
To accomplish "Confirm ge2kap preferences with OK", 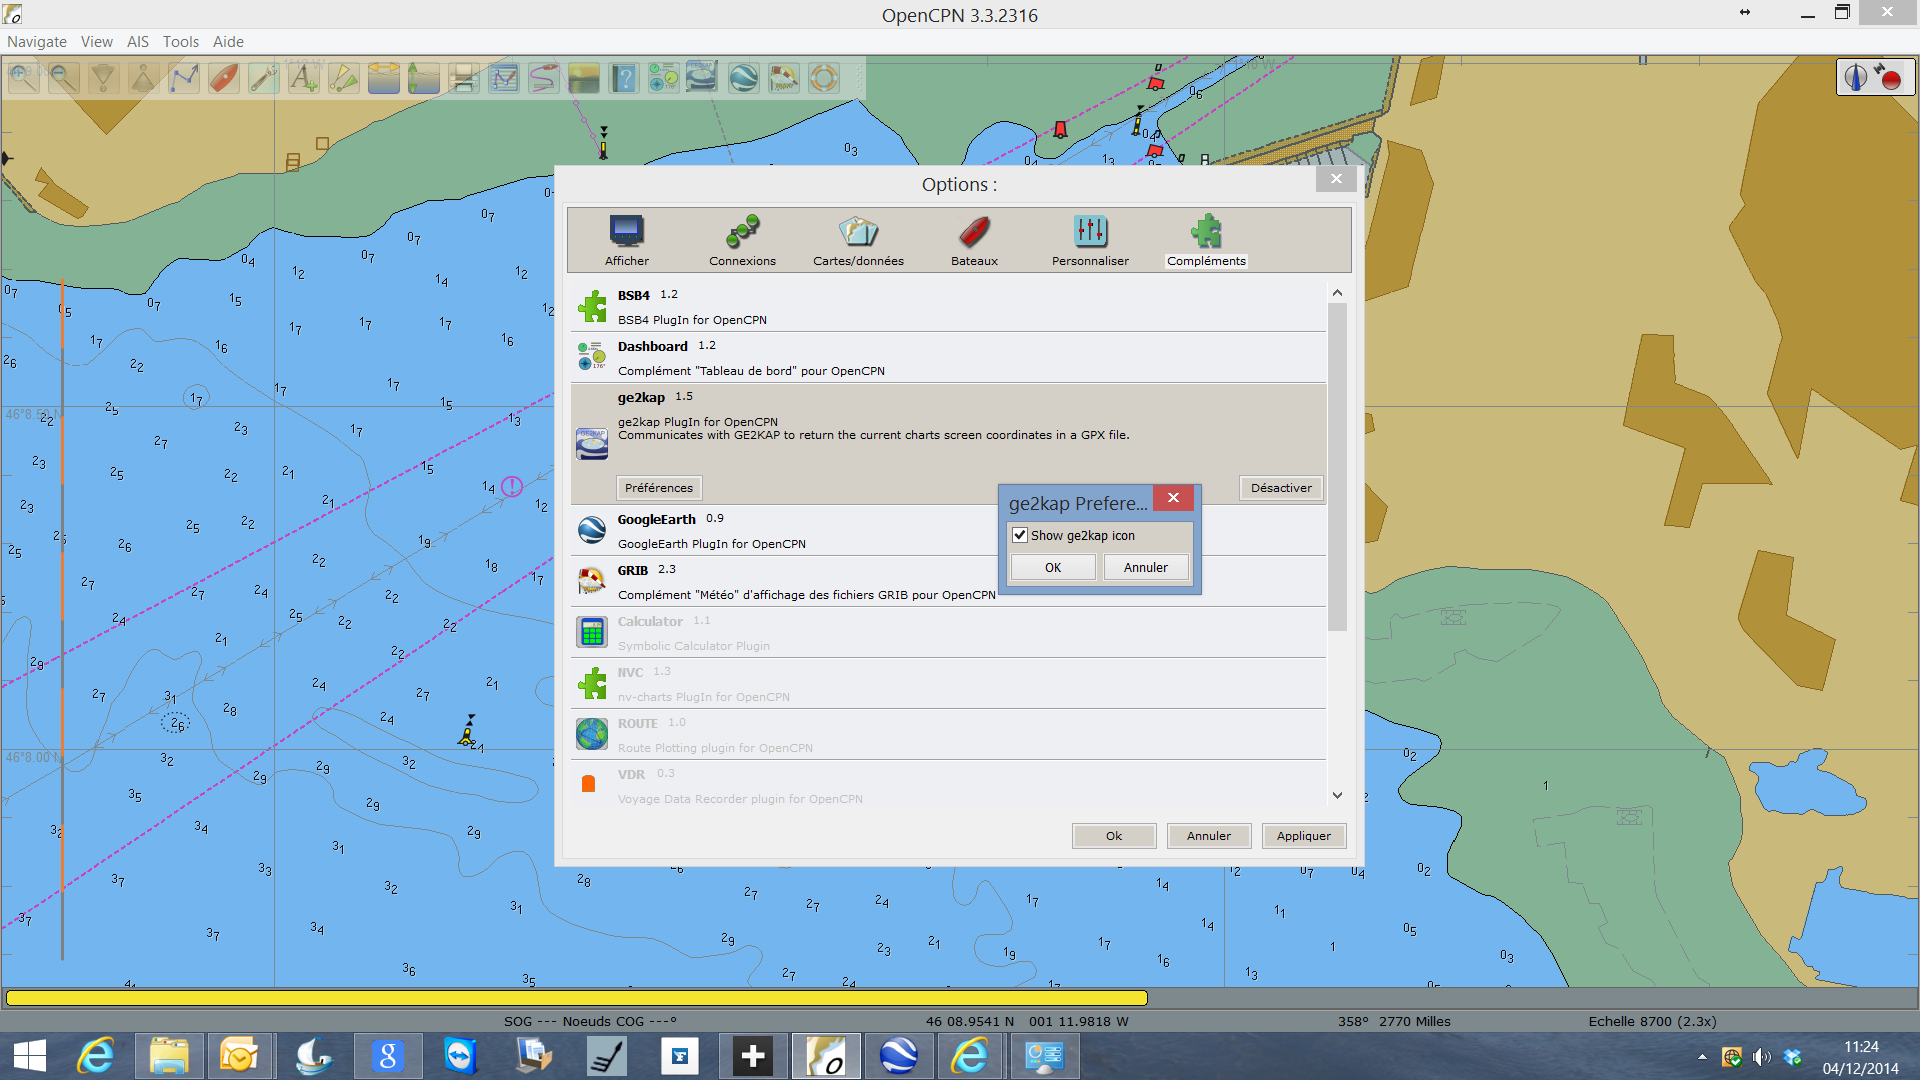I will pyautogui.click(x=1053, y=567).
